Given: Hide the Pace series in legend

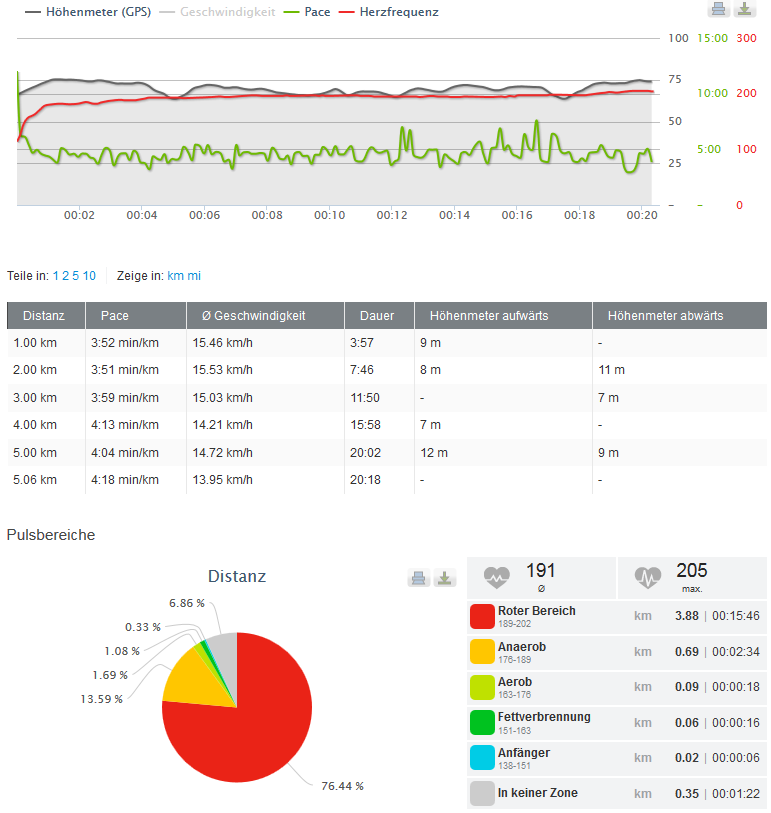Looking at the screenshot, I should 308,12.
